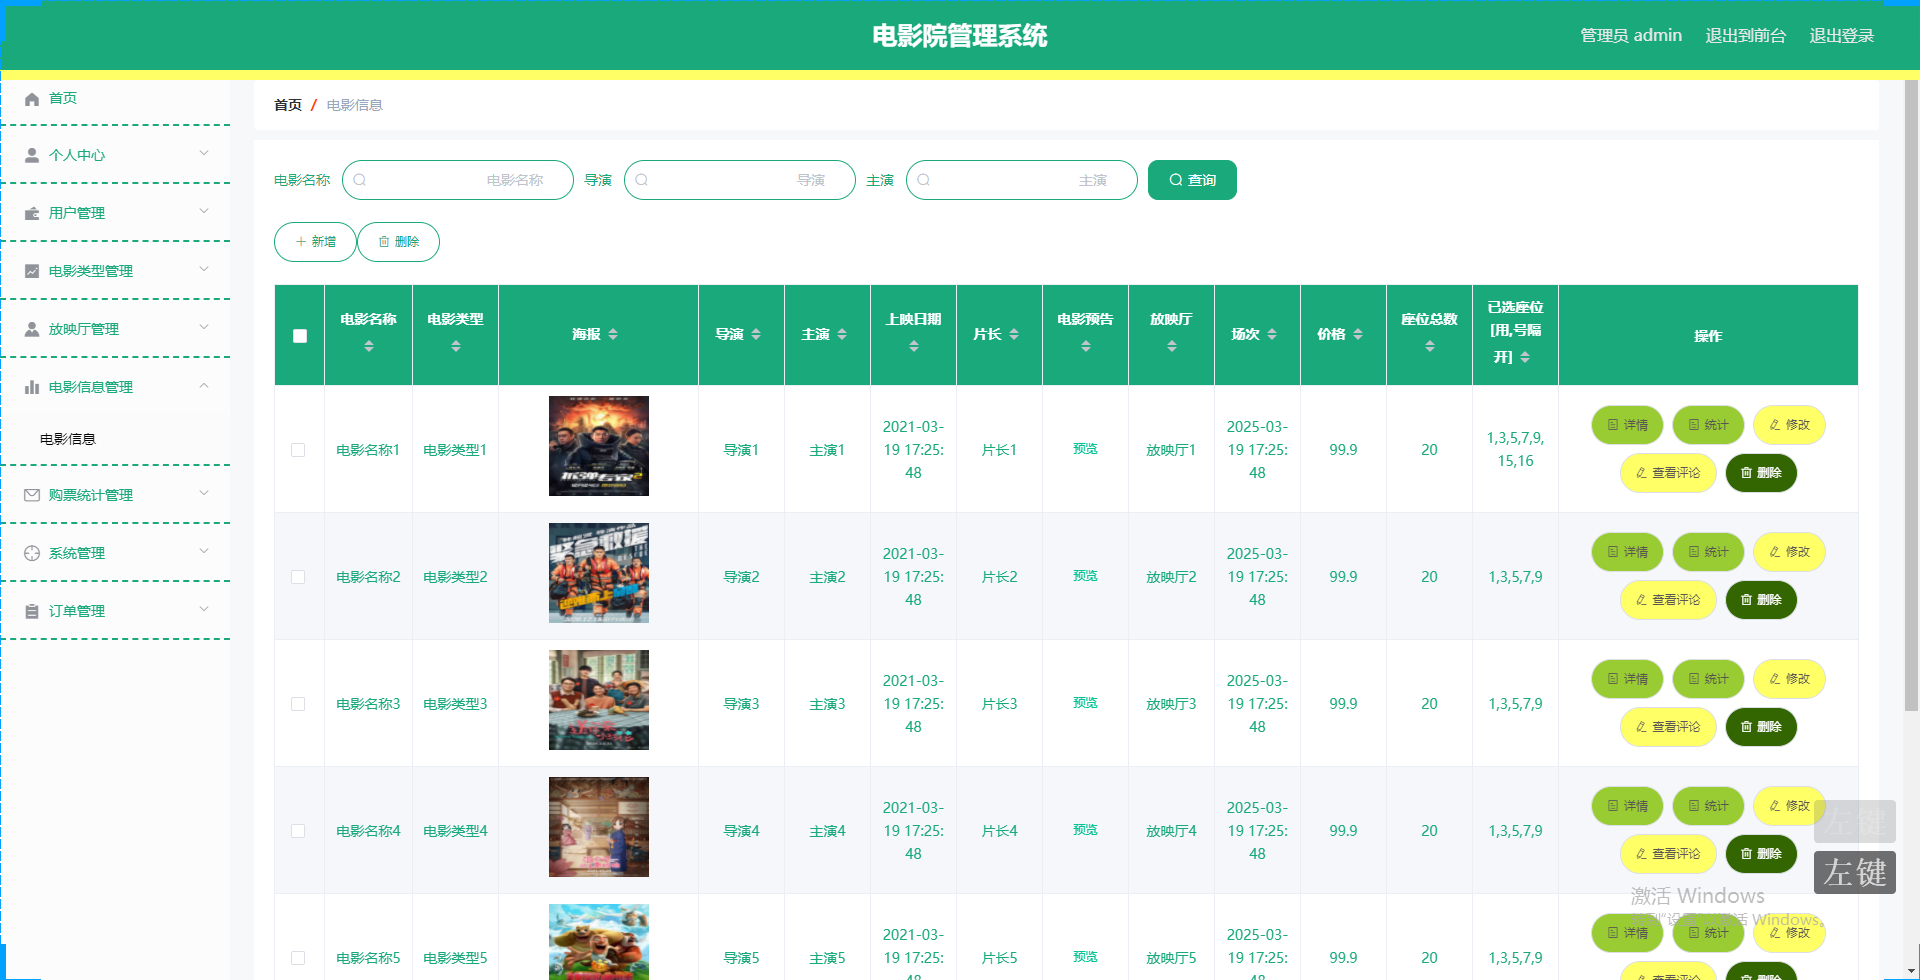
Task: Select 电影信息 in the sidebar submenu
Action: click(67, 438)
